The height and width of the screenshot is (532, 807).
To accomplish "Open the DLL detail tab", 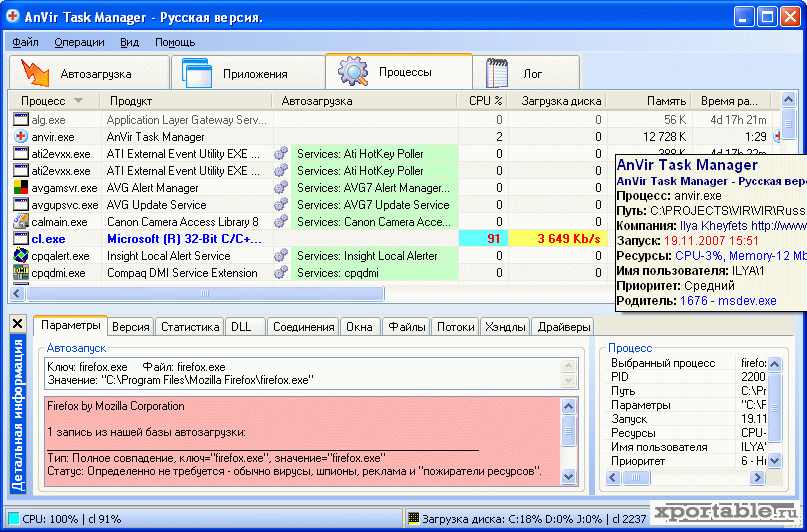I will point(245,327).
